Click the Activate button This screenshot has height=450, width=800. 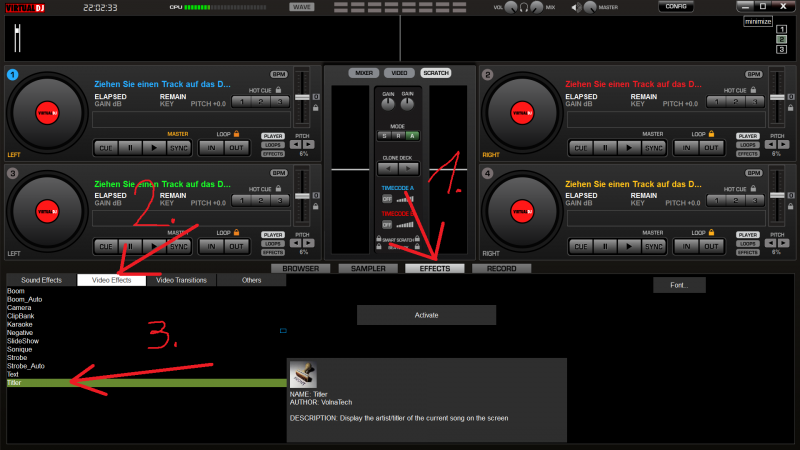[x=426, y=315]
